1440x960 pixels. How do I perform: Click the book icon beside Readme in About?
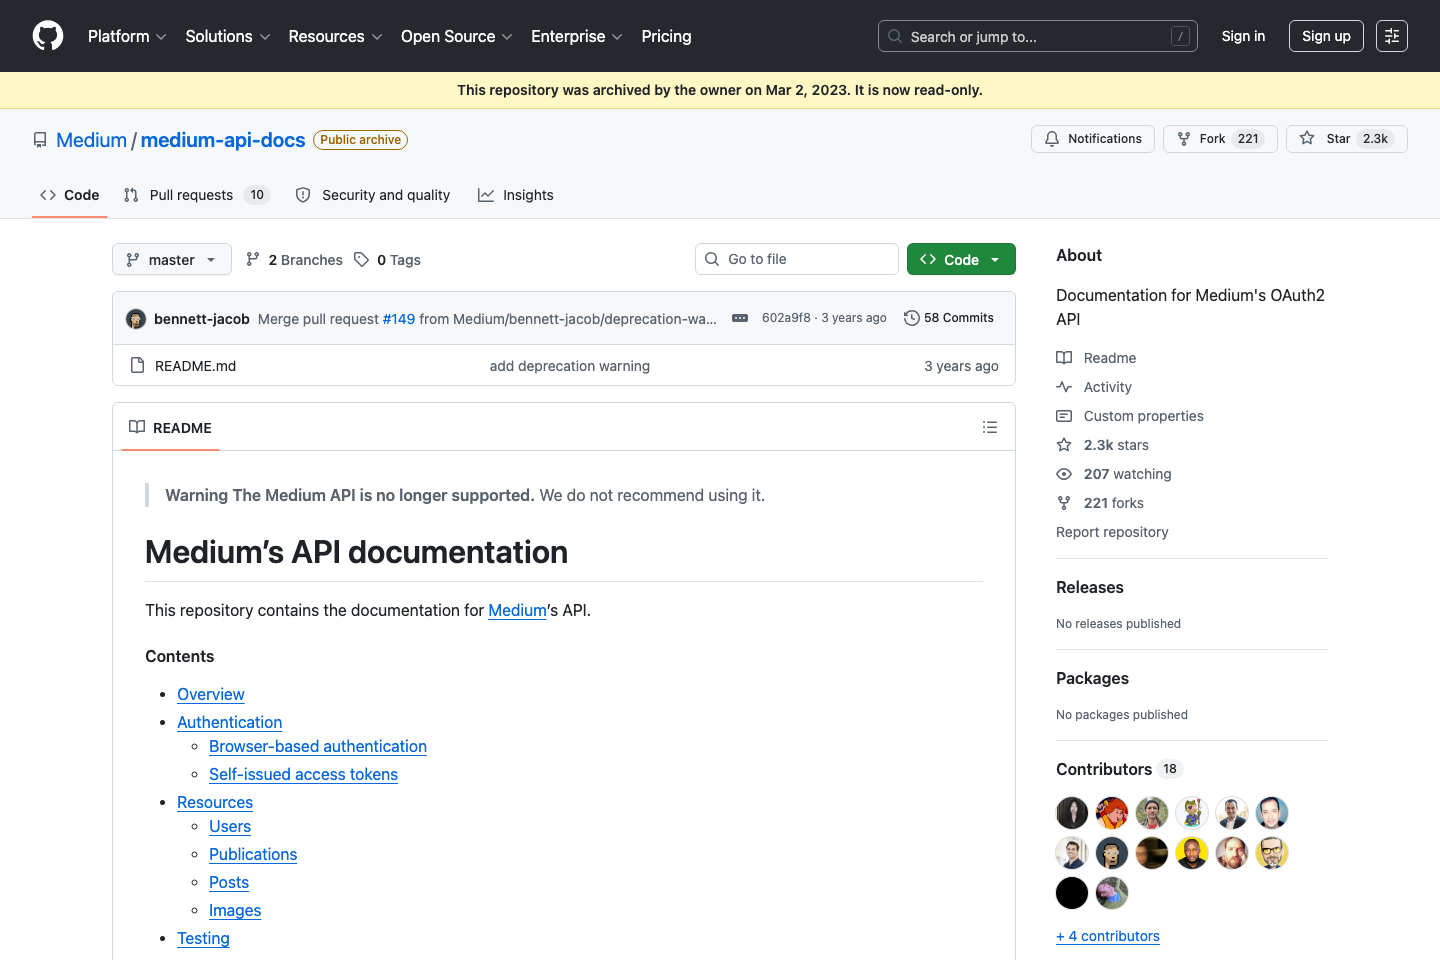(x=1063, y=357)
